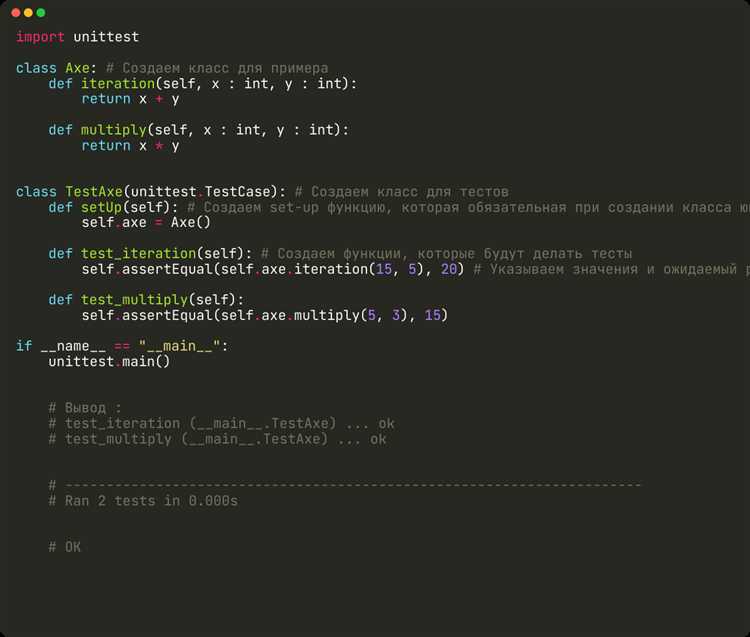Click the 'test_multiply (__main__.TestAxe) ... ok' comment
The height and width of the screenshot is (637, 750).
tap(218, 439)
